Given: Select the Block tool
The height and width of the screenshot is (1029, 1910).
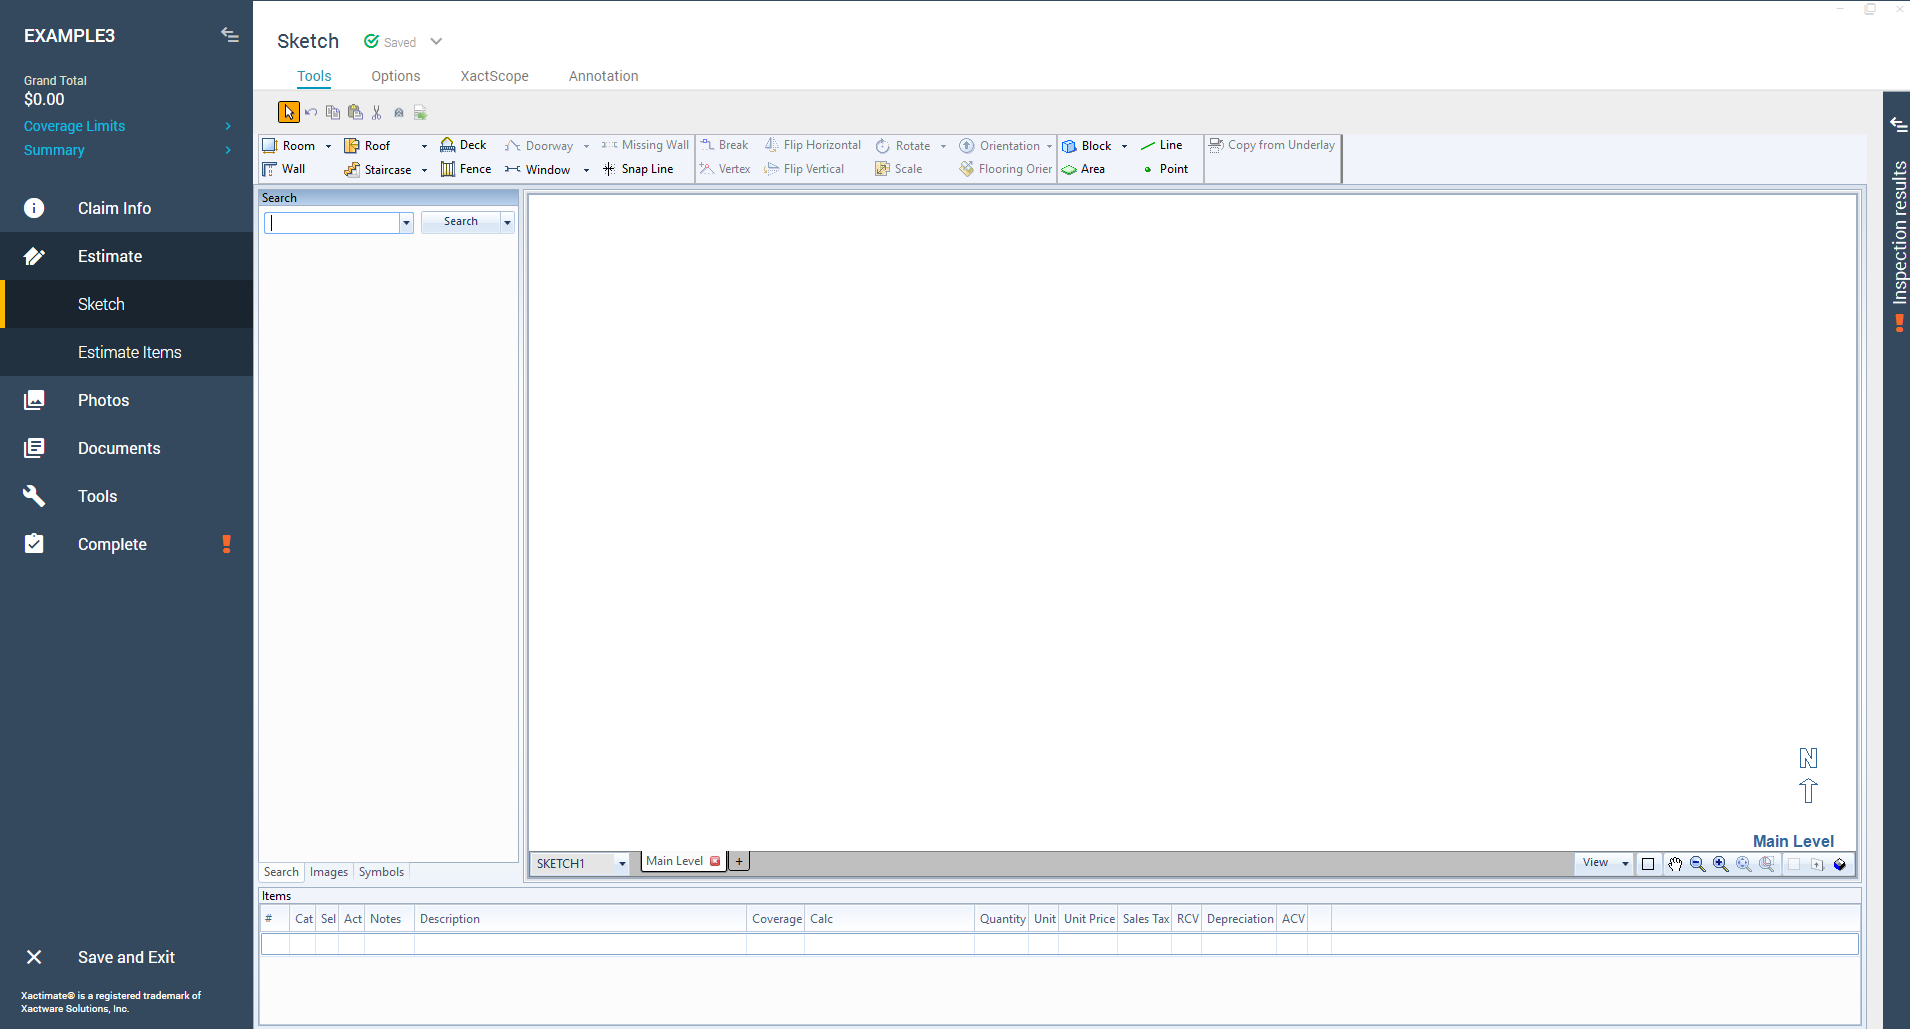Looking at the screenshot, I should (1087, 145).
